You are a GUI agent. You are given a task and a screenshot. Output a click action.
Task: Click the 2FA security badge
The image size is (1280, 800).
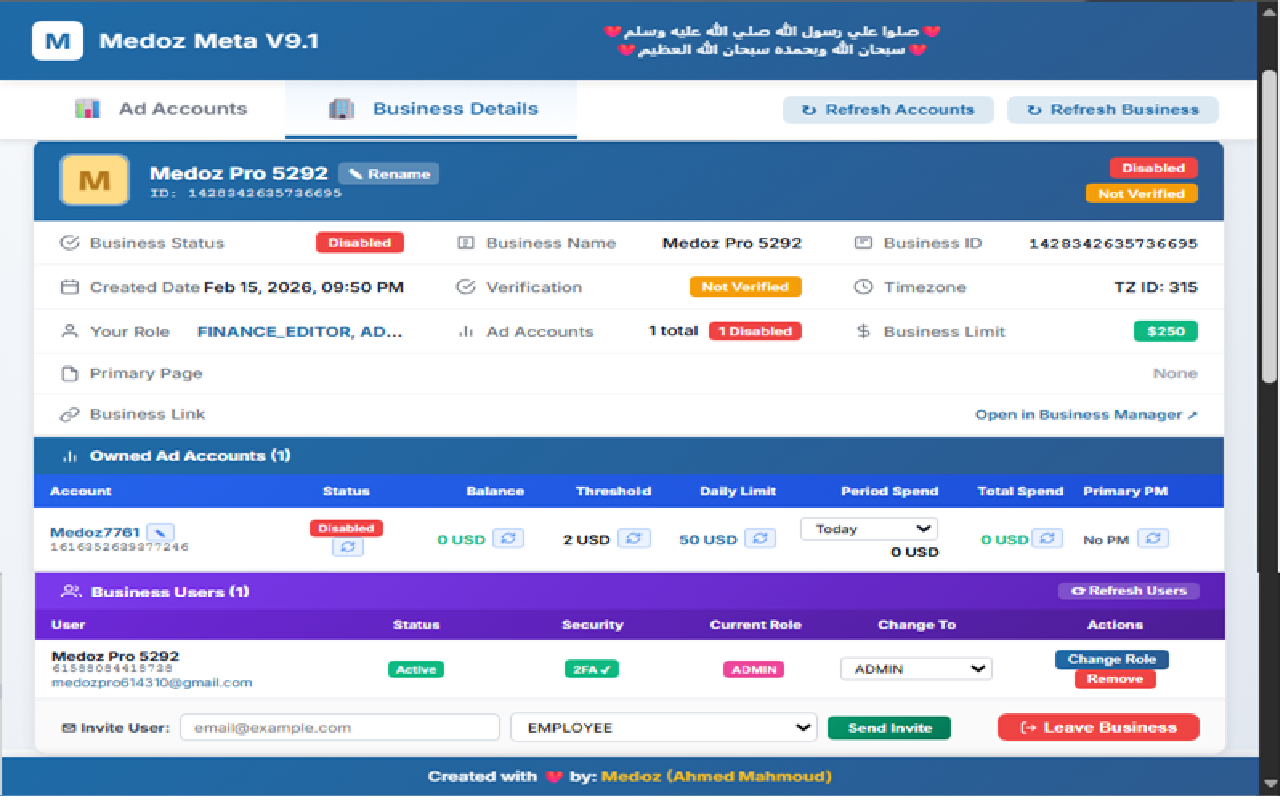tap(591, 669)
